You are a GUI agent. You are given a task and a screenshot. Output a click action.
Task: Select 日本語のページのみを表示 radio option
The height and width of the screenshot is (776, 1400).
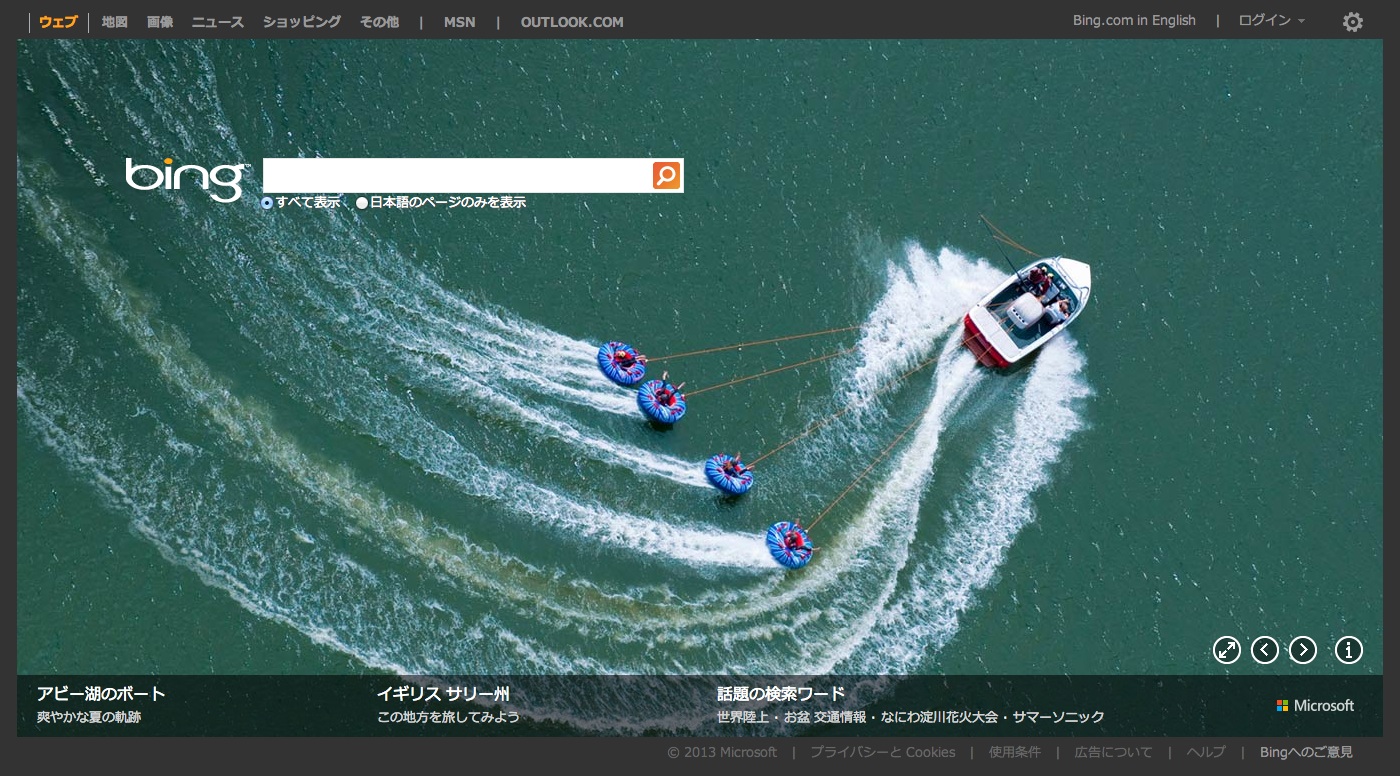pyautogui.click(x=362, y=203)
